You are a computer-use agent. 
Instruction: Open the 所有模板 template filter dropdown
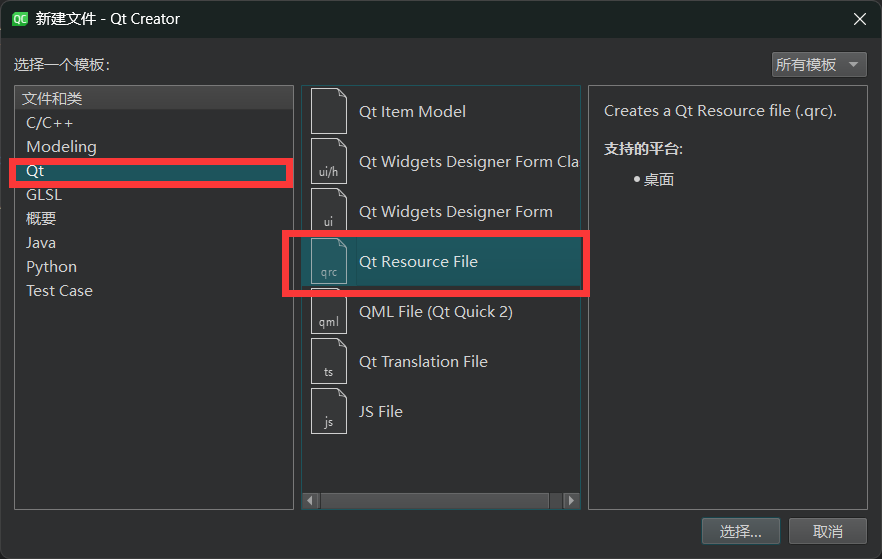pos(819,65)
